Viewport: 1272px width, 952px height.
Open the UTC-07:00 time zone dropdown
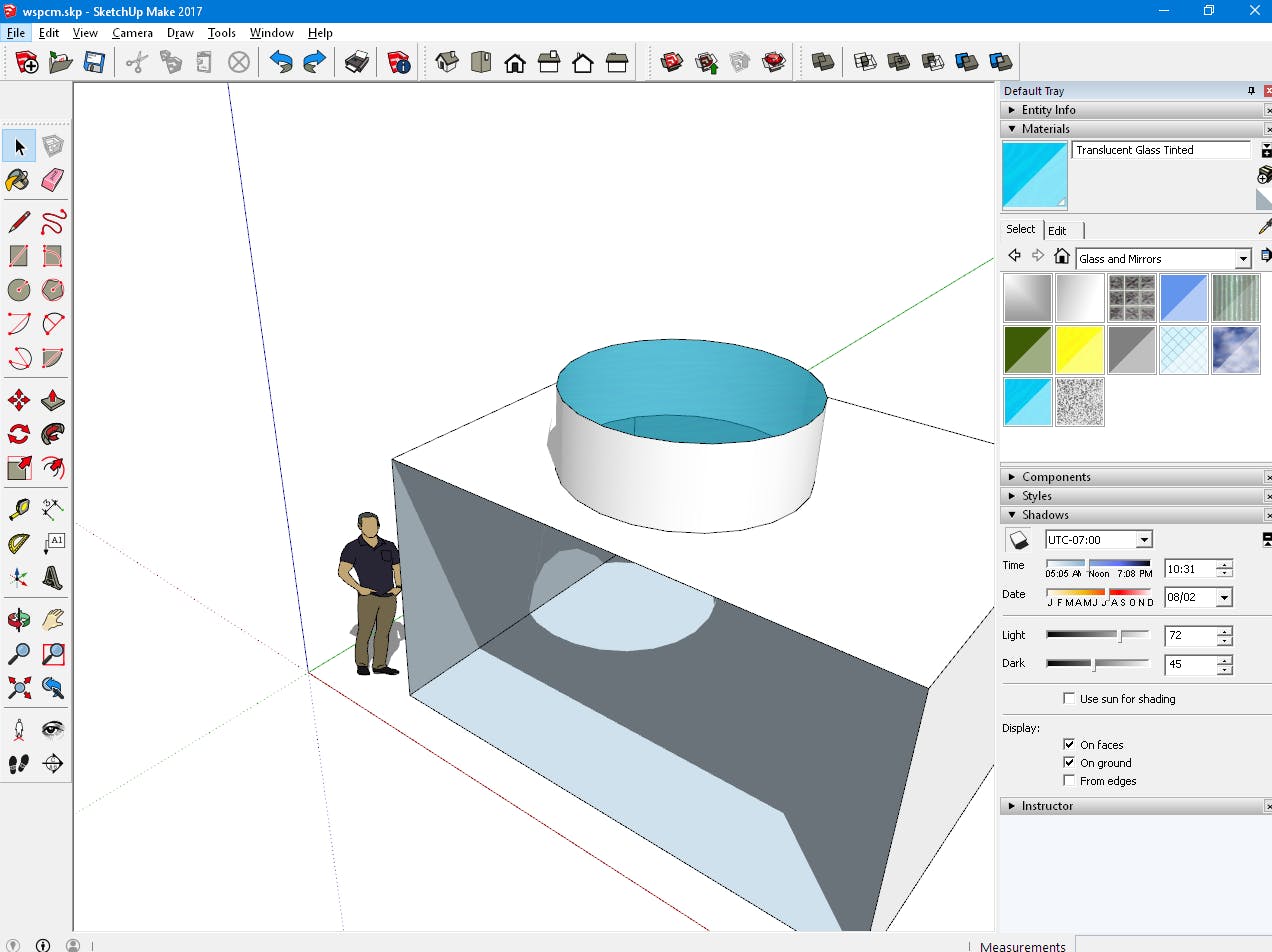coord(1144,540)
